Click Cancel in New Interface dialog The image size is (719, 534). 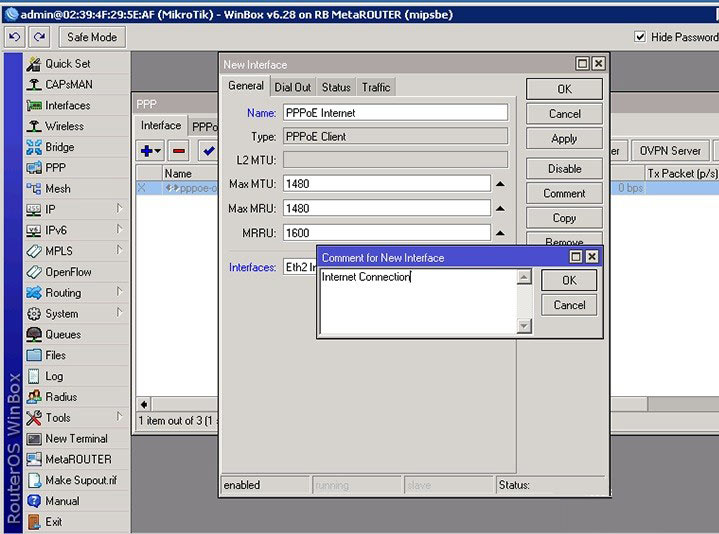click(564, 114)
